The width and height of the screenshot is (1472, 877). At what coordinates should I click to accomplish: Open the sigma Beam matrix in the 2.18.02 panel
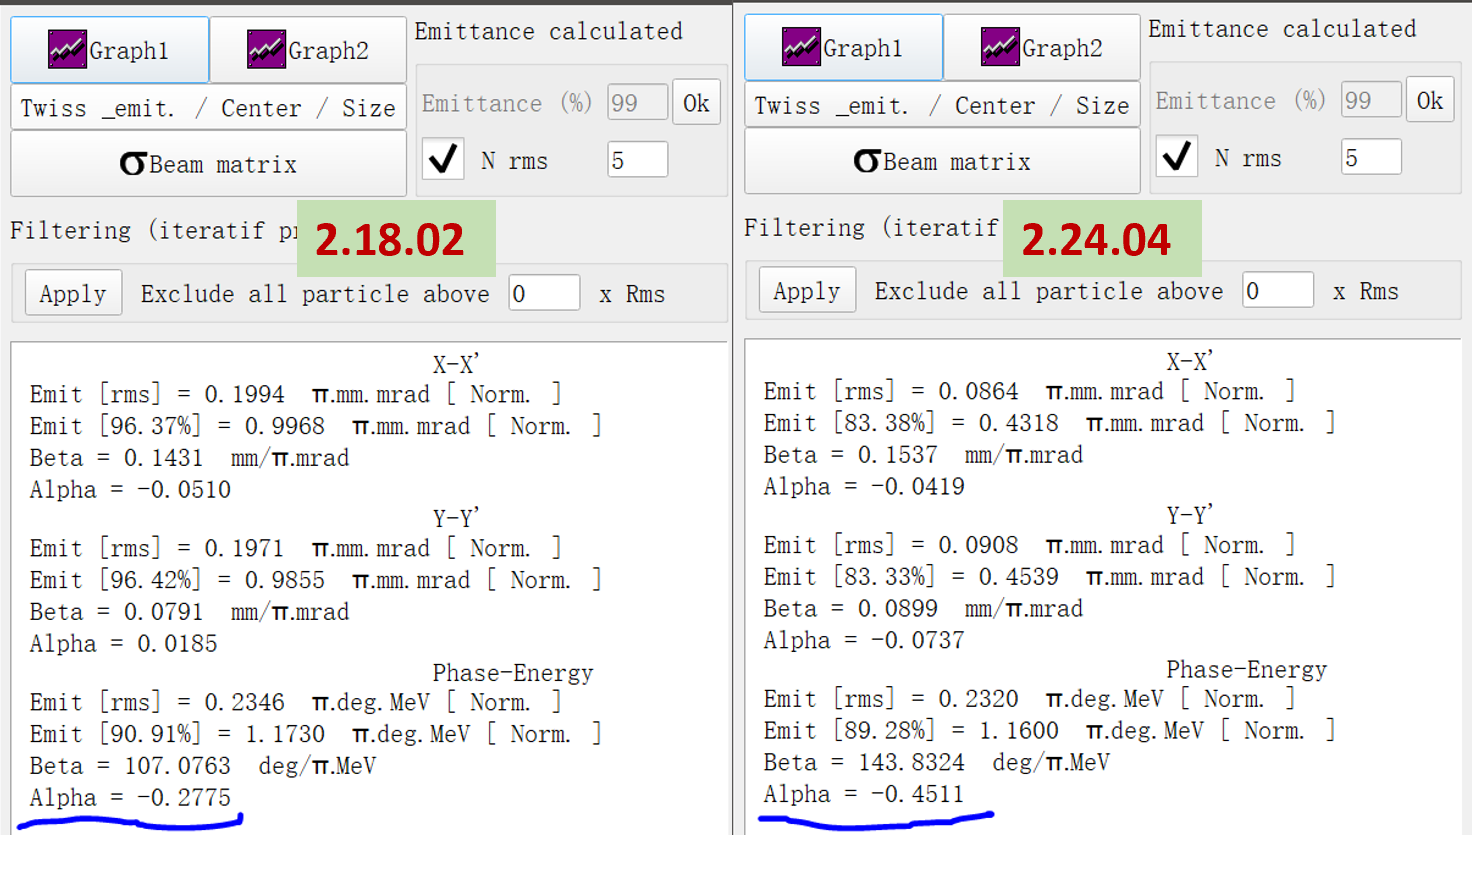[208, 164]
